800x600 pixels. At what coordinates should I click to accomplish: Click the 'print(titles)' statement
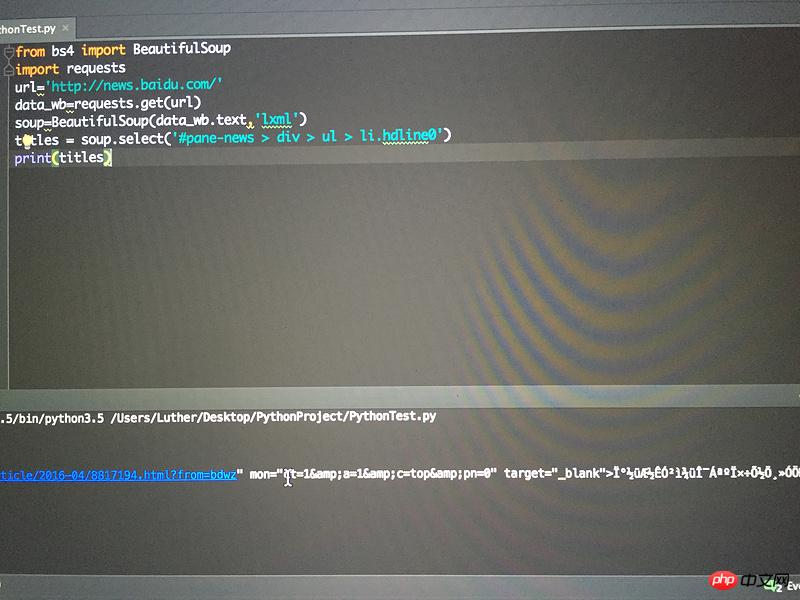point(63,158)
